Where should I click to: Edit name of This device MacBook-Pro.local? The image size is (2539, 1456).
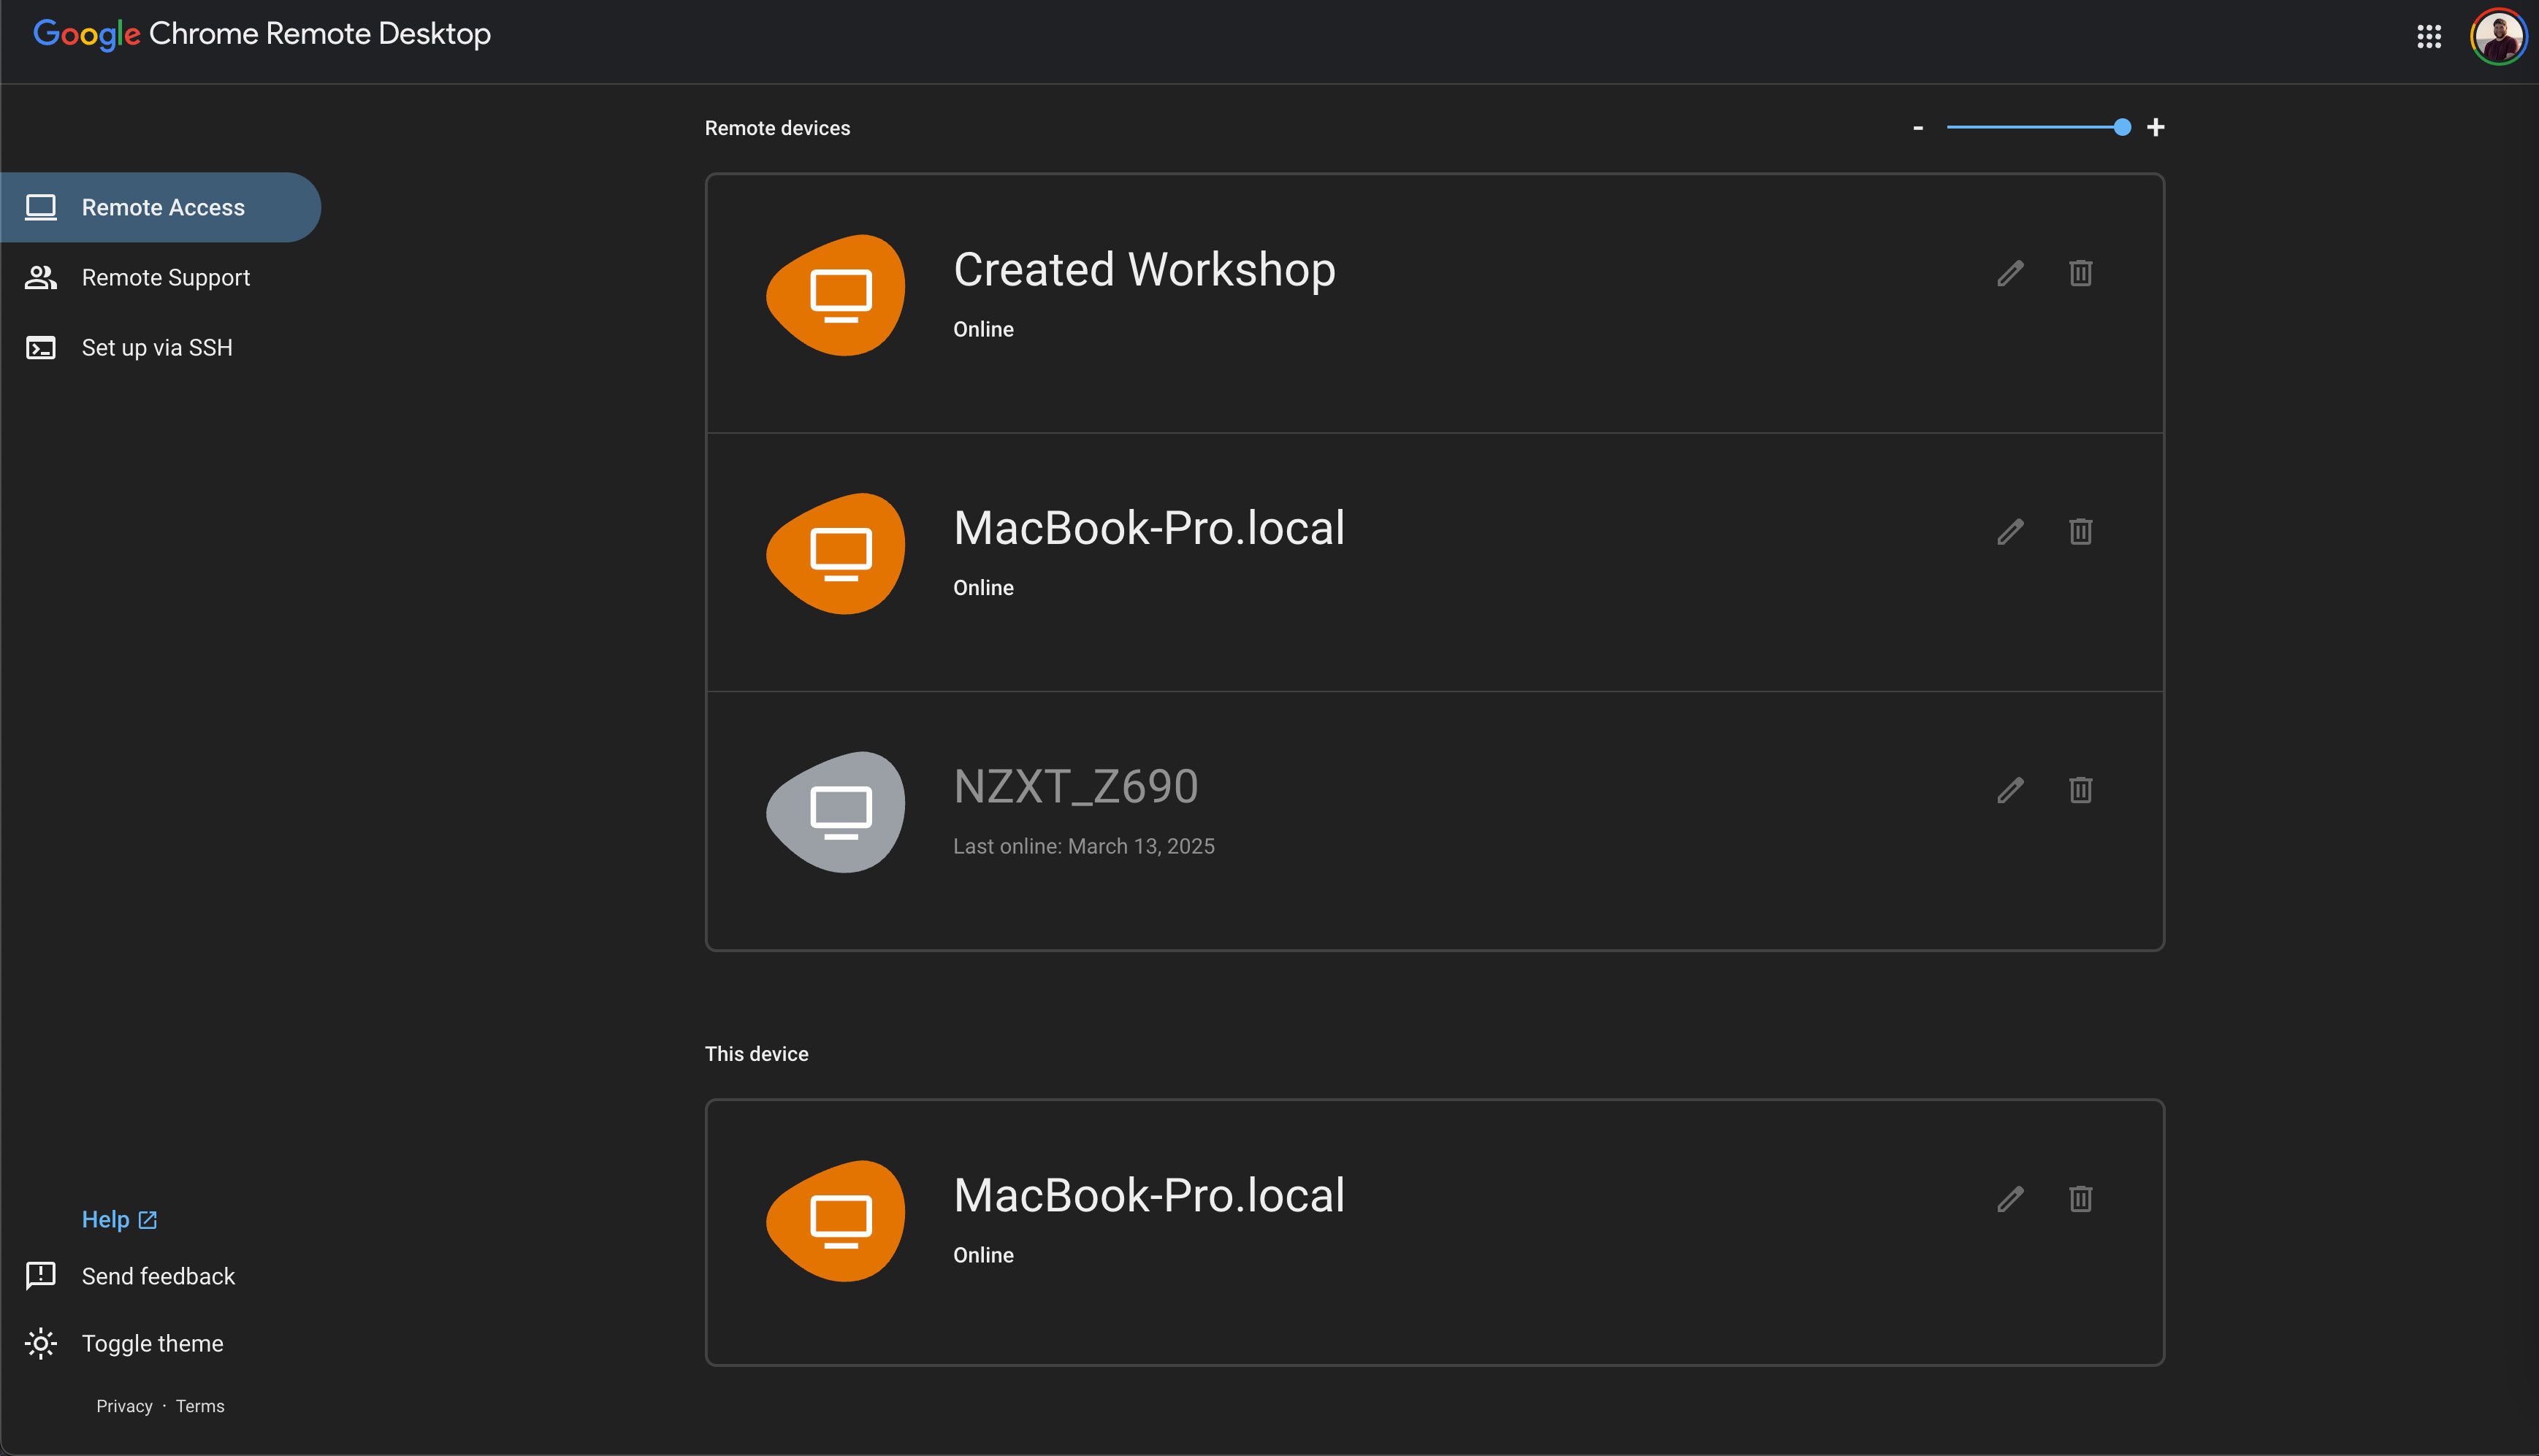click(2010, 1199)
